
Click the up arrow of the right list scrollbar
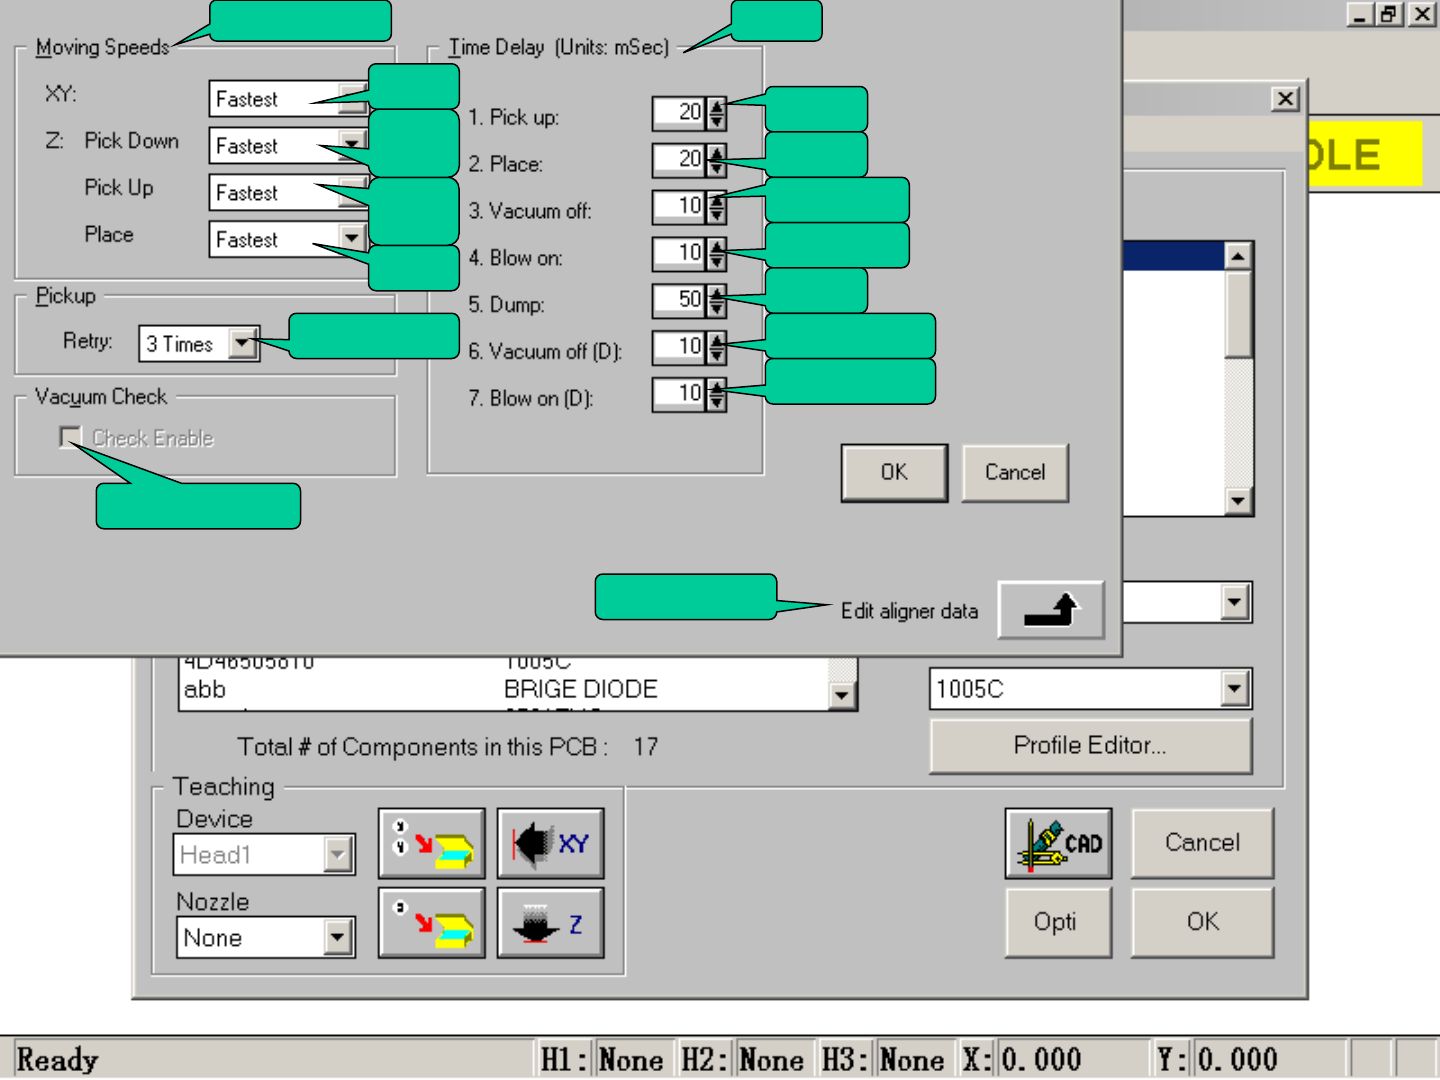pos(1238,256)
